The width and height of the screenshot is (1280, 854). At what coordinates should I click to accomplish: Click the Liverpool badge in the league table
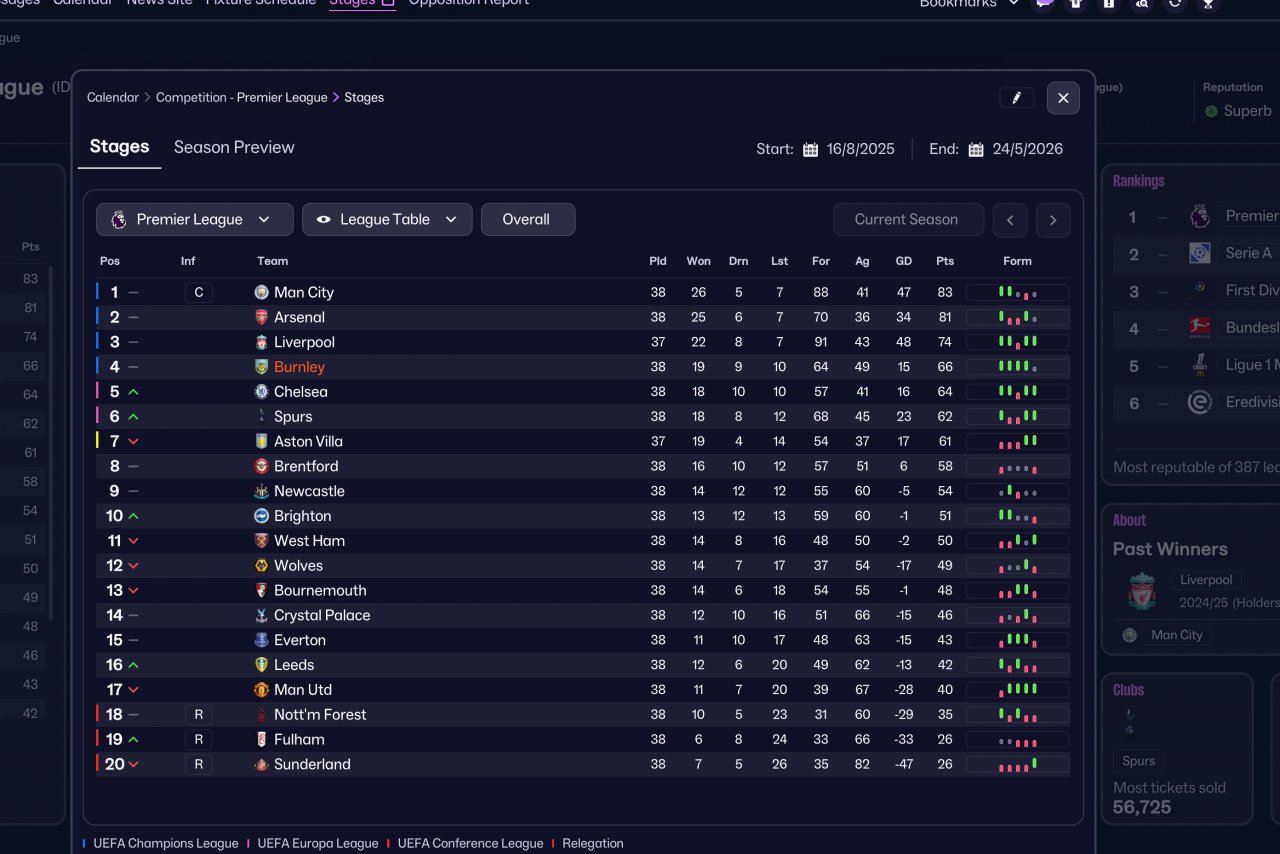pos(261,342)
